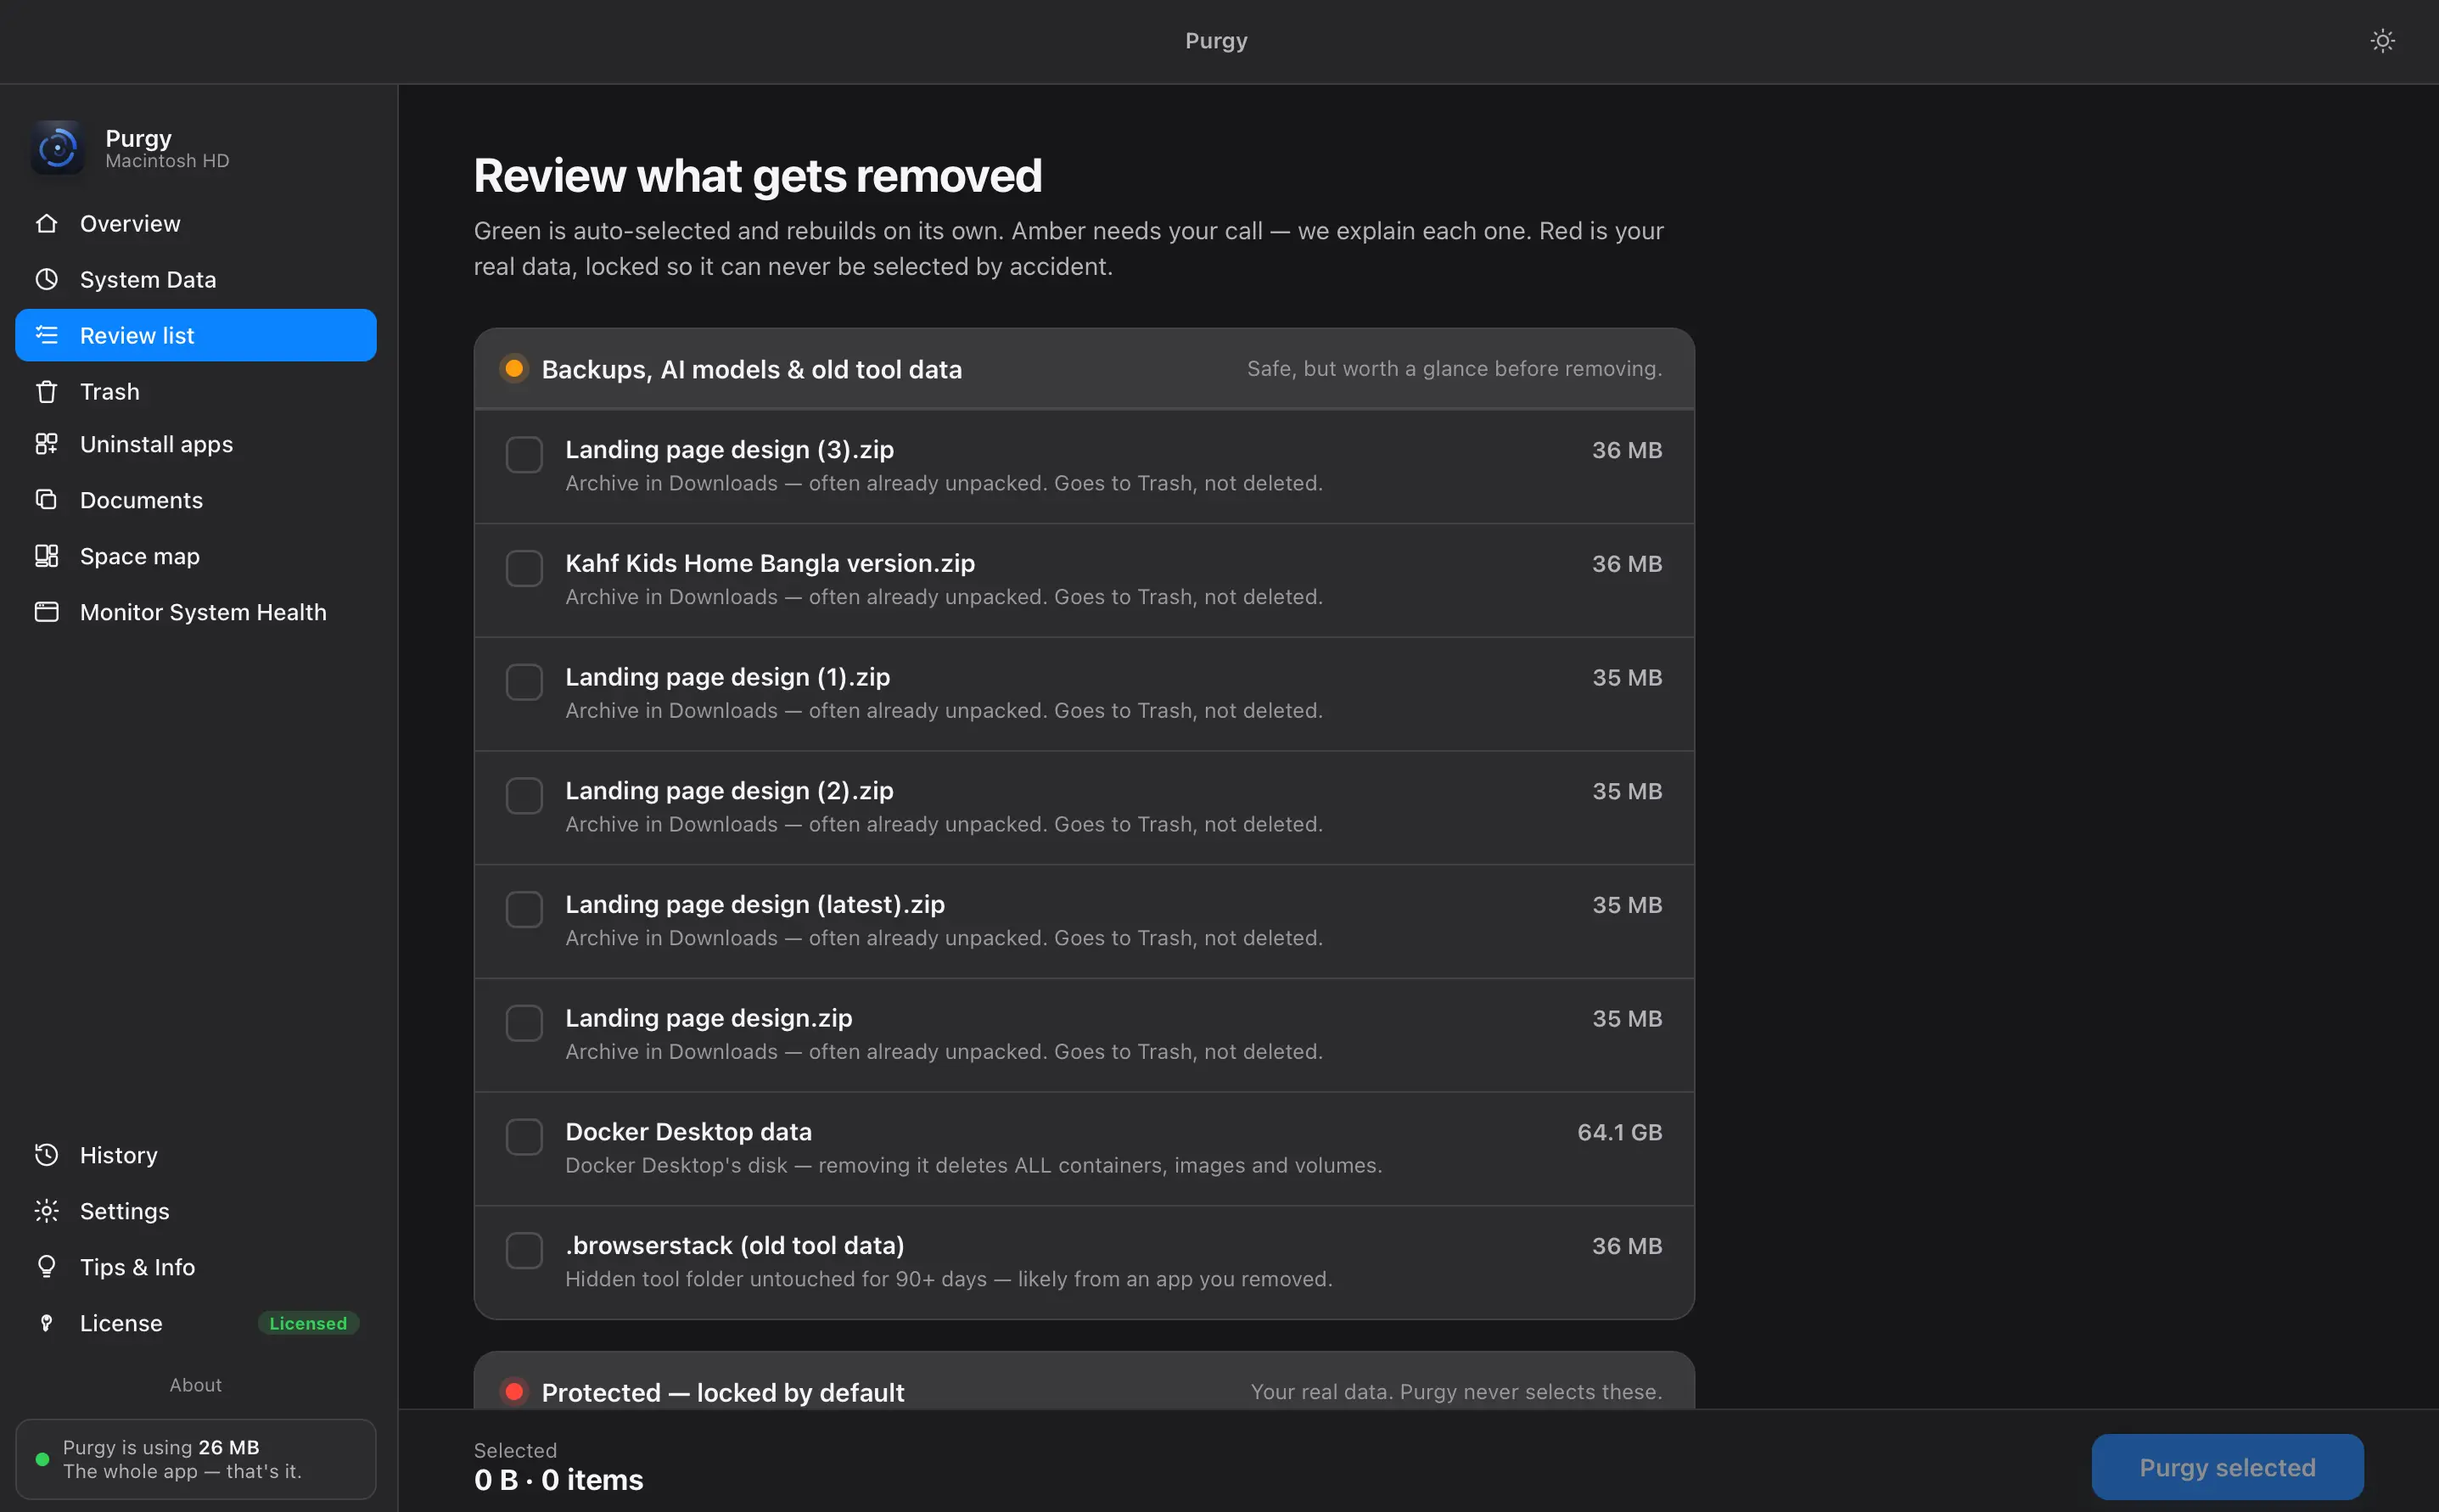
Task: Click the Review list checklist icon
Action: click(46, 335)
